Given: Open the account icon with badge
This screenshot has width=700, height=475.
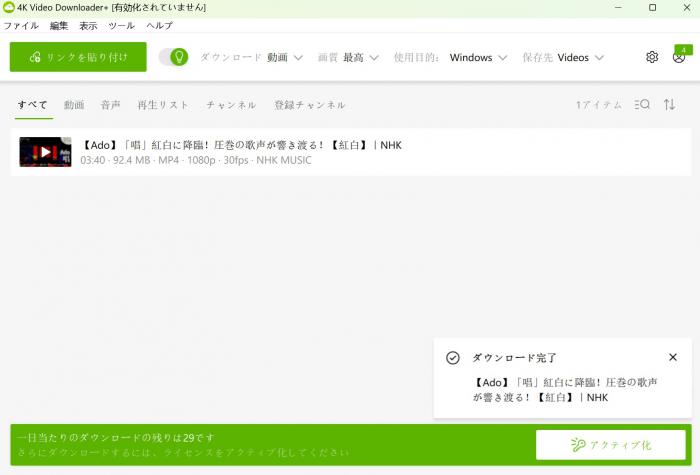Looking at the screenshot, I should pyautogui.click(x=679, y=57).
